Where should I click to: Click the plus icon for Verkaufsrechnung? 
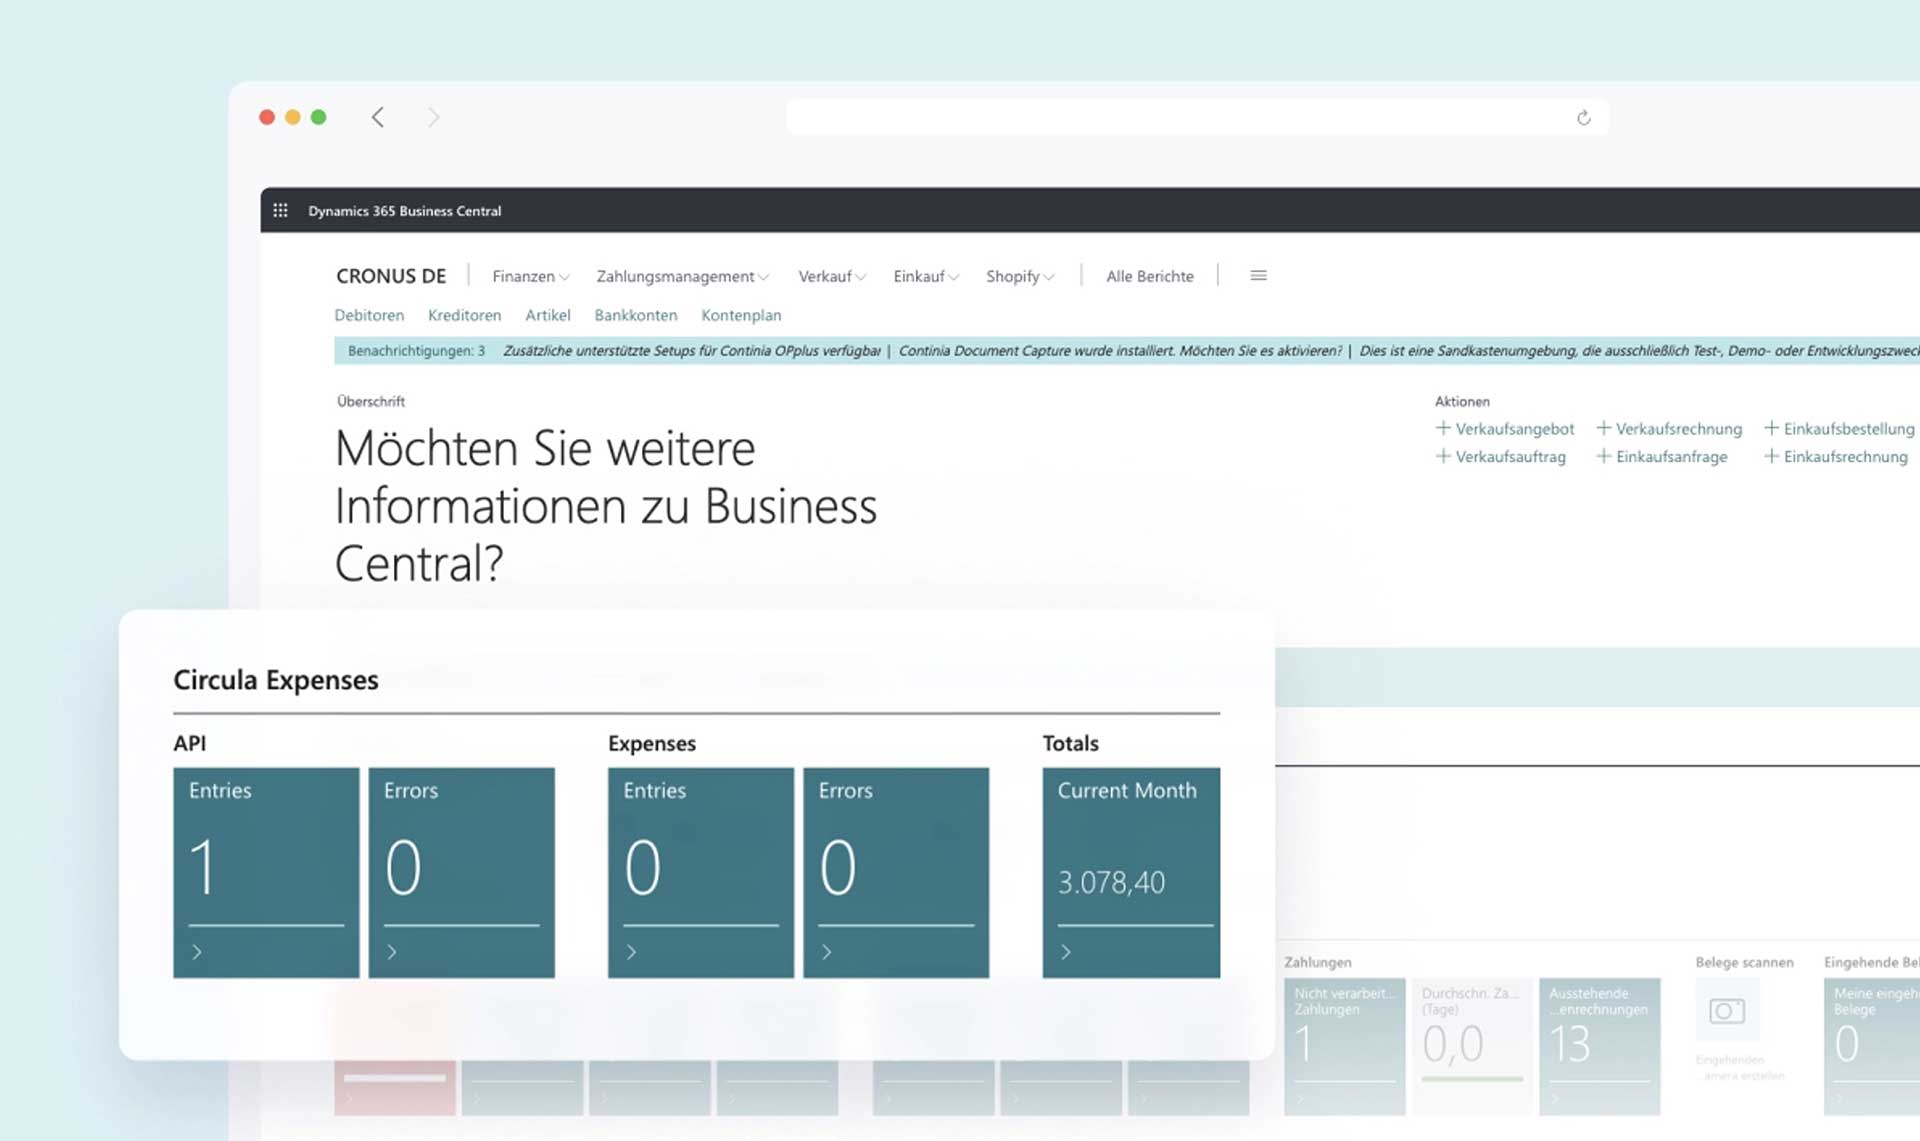coord(1603,428)
